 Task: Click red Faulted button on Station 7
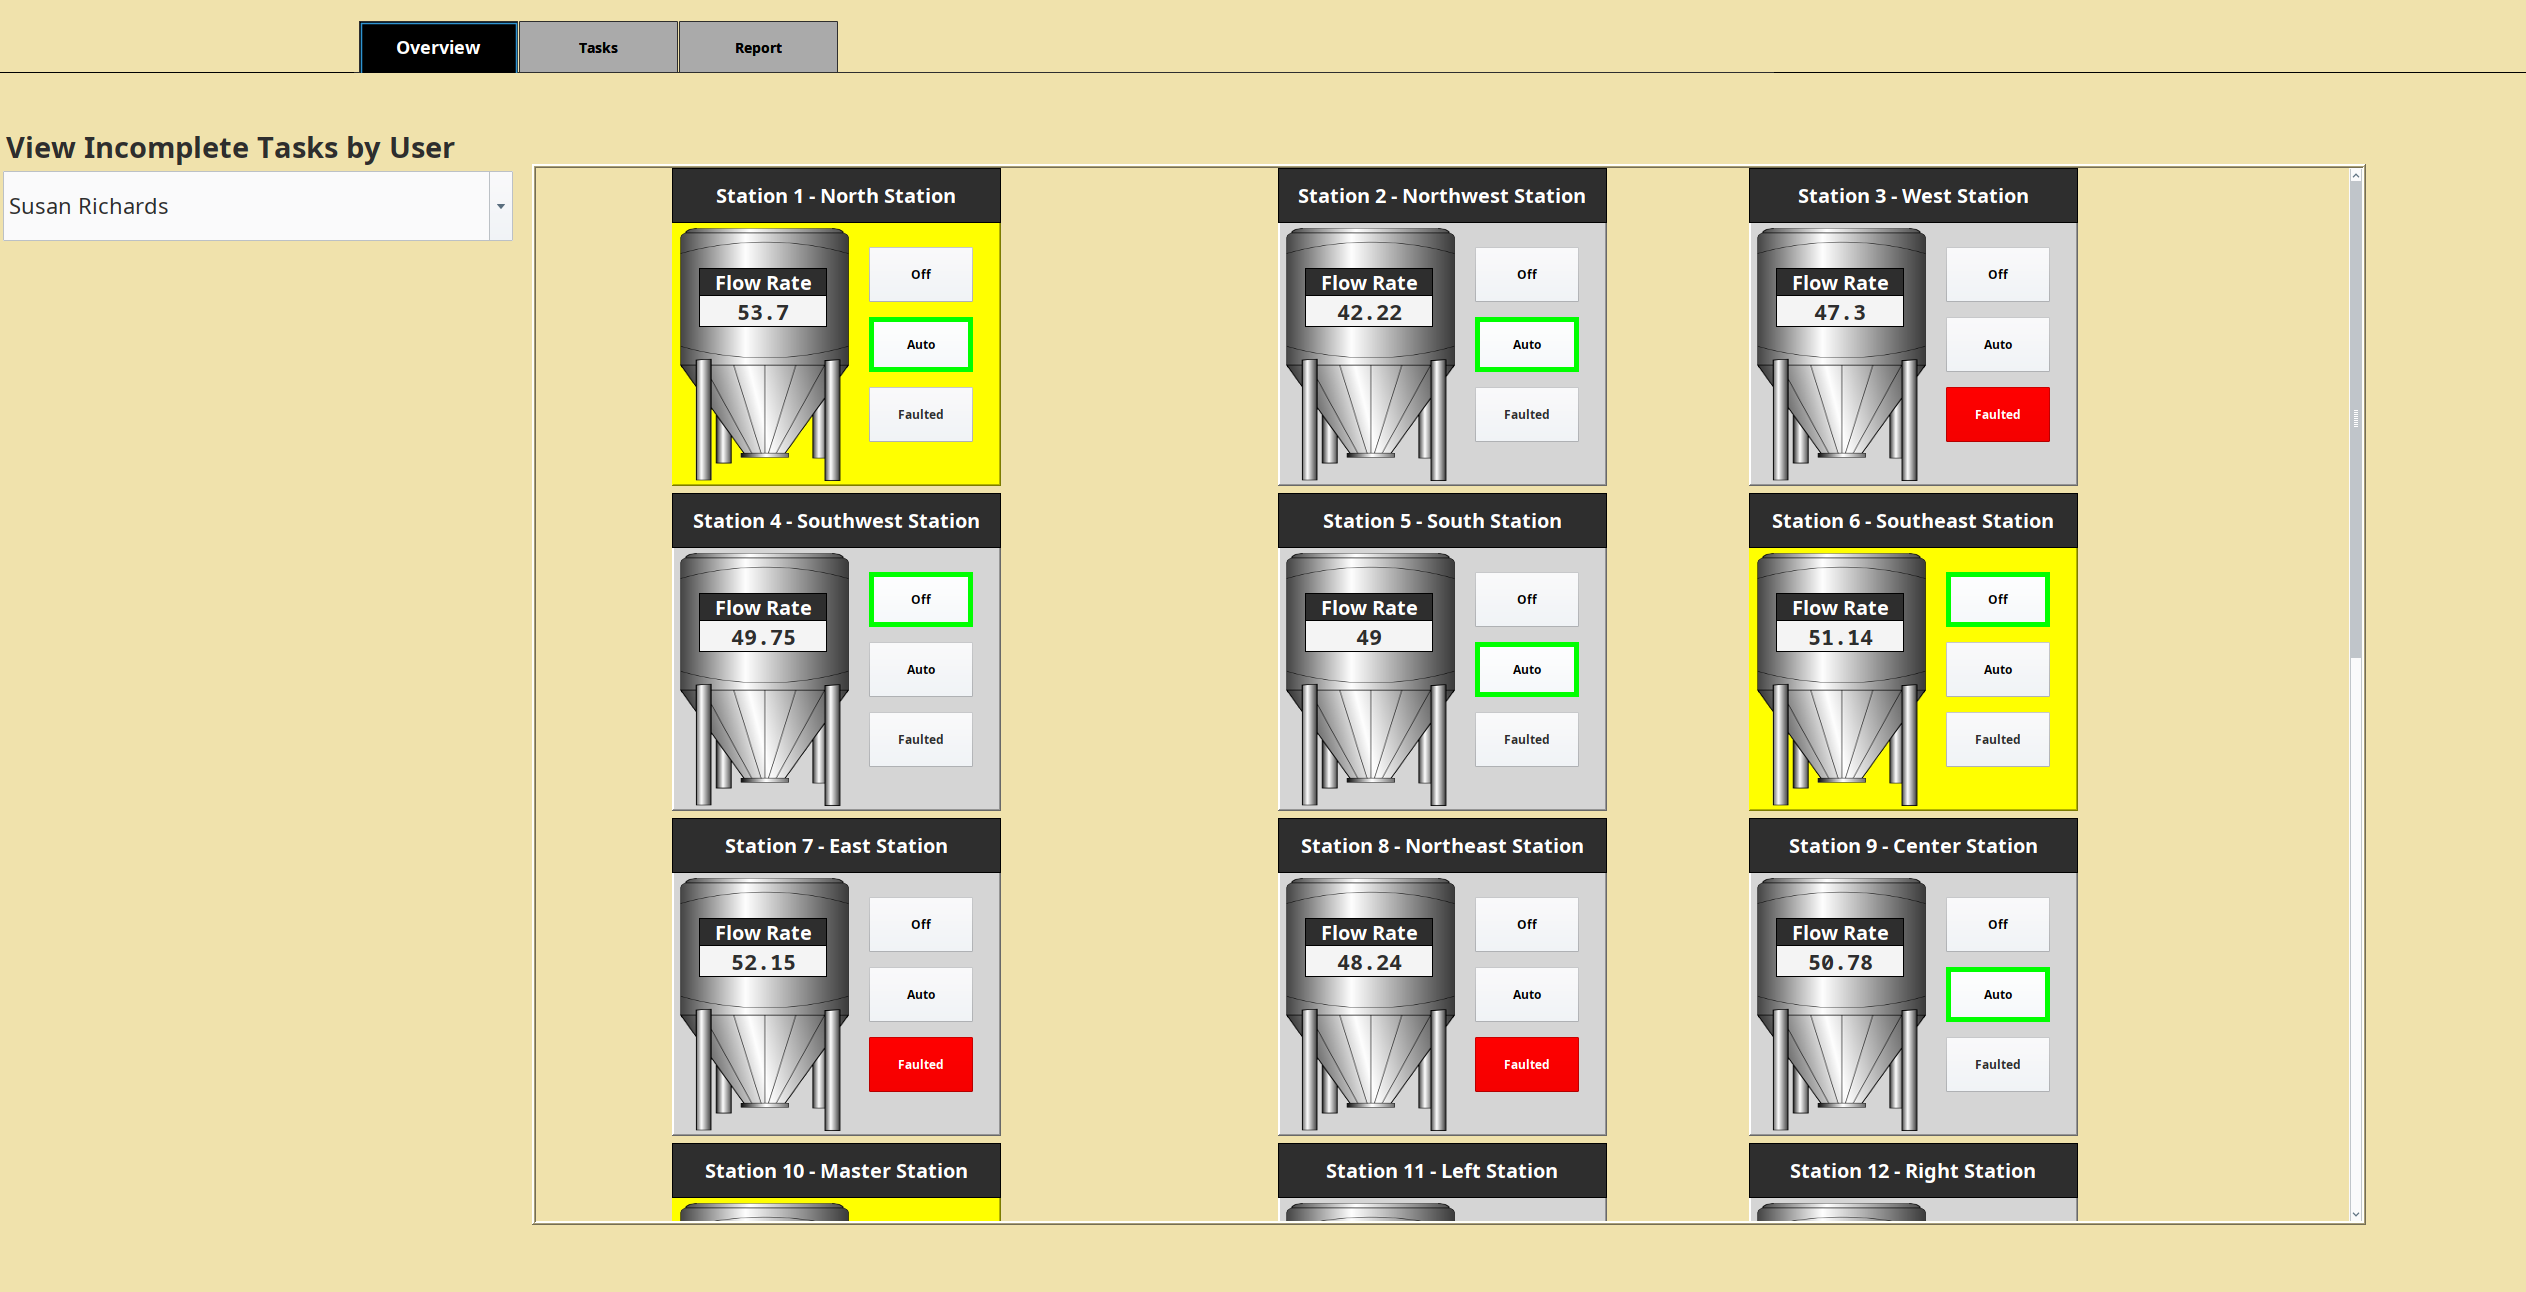click(921, 1064)
